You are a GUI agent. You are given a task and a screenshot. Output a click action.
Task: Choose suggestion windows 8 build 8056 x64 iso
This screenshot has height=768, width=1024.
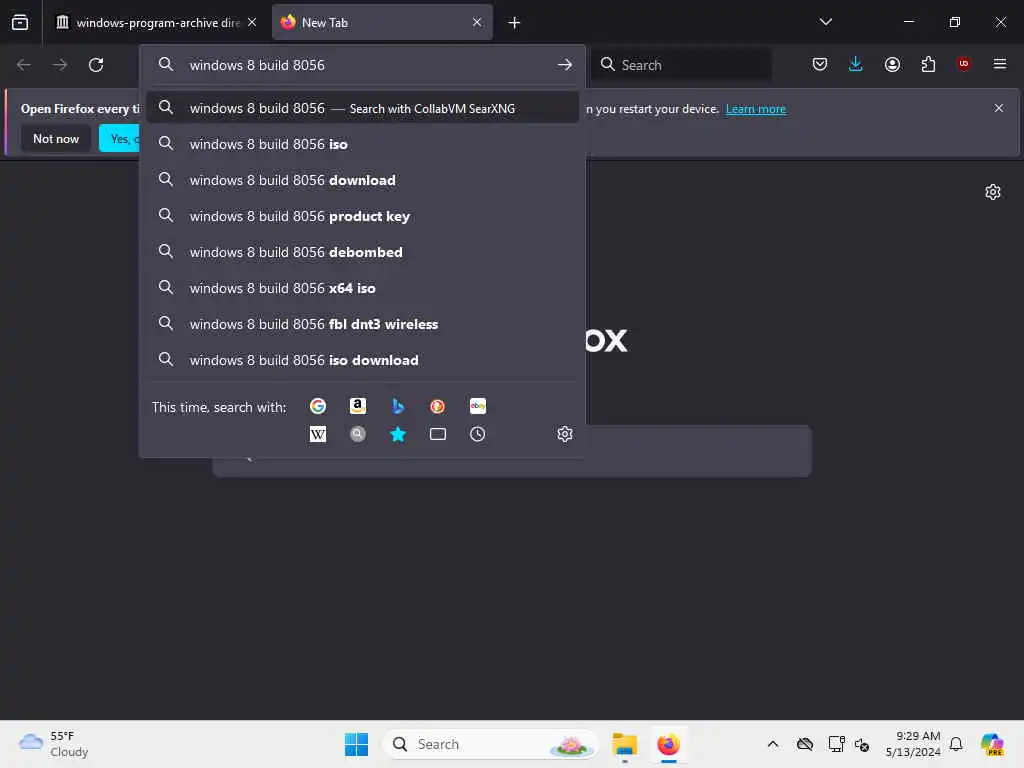pos(362,287)
